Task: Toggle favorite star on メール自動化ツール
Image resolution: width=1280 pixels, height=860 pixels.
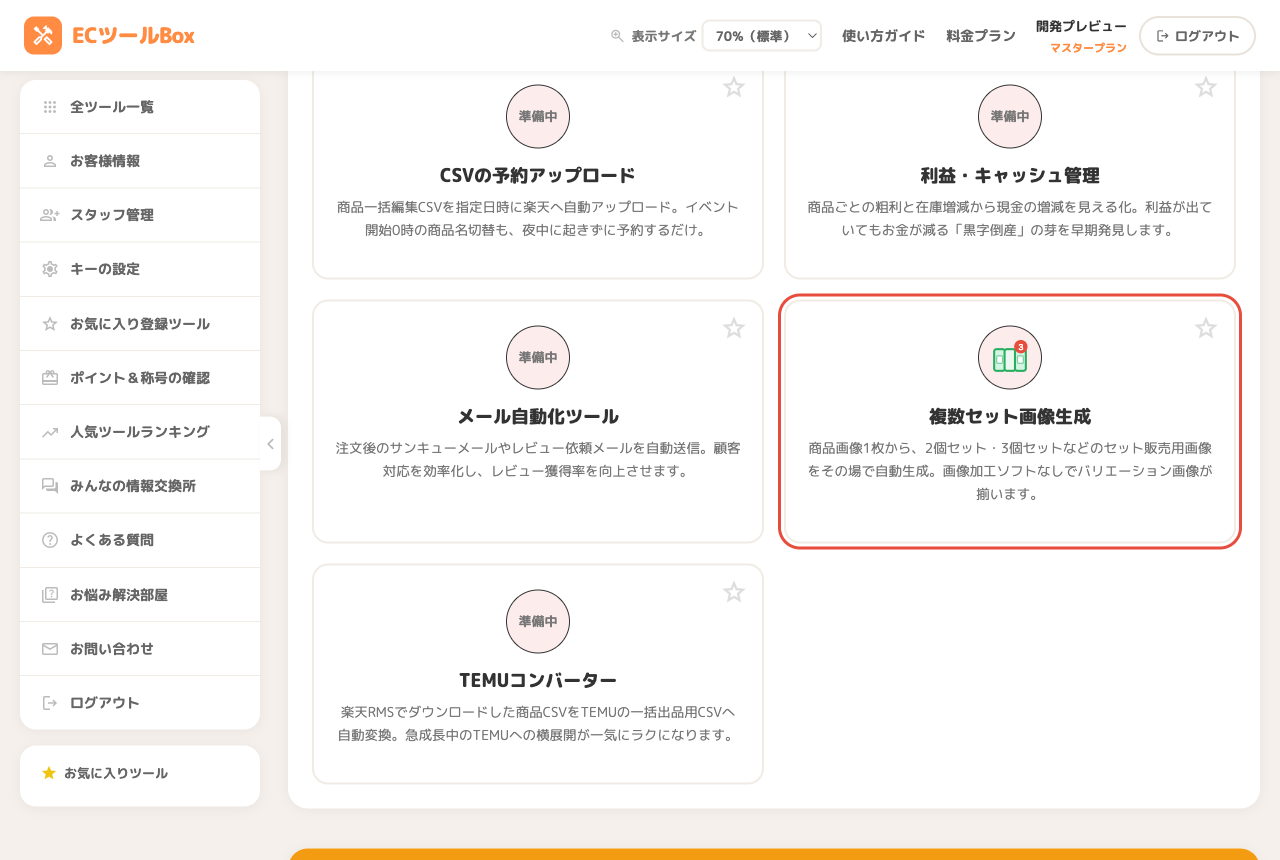Action: pyautogui.click(x=734, y=328)
